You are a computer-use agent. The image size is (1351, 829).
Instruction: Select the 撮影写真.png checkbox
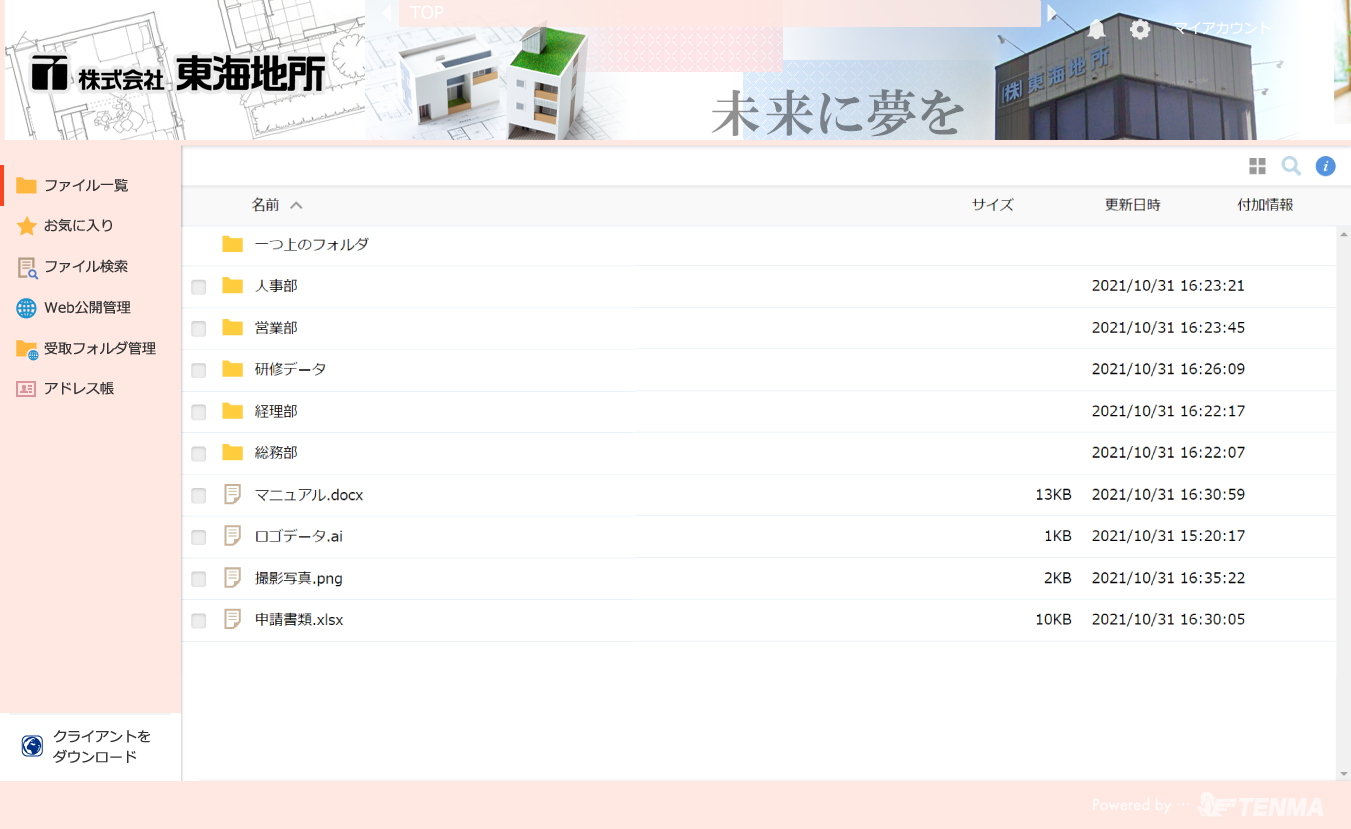pos(199,579)
